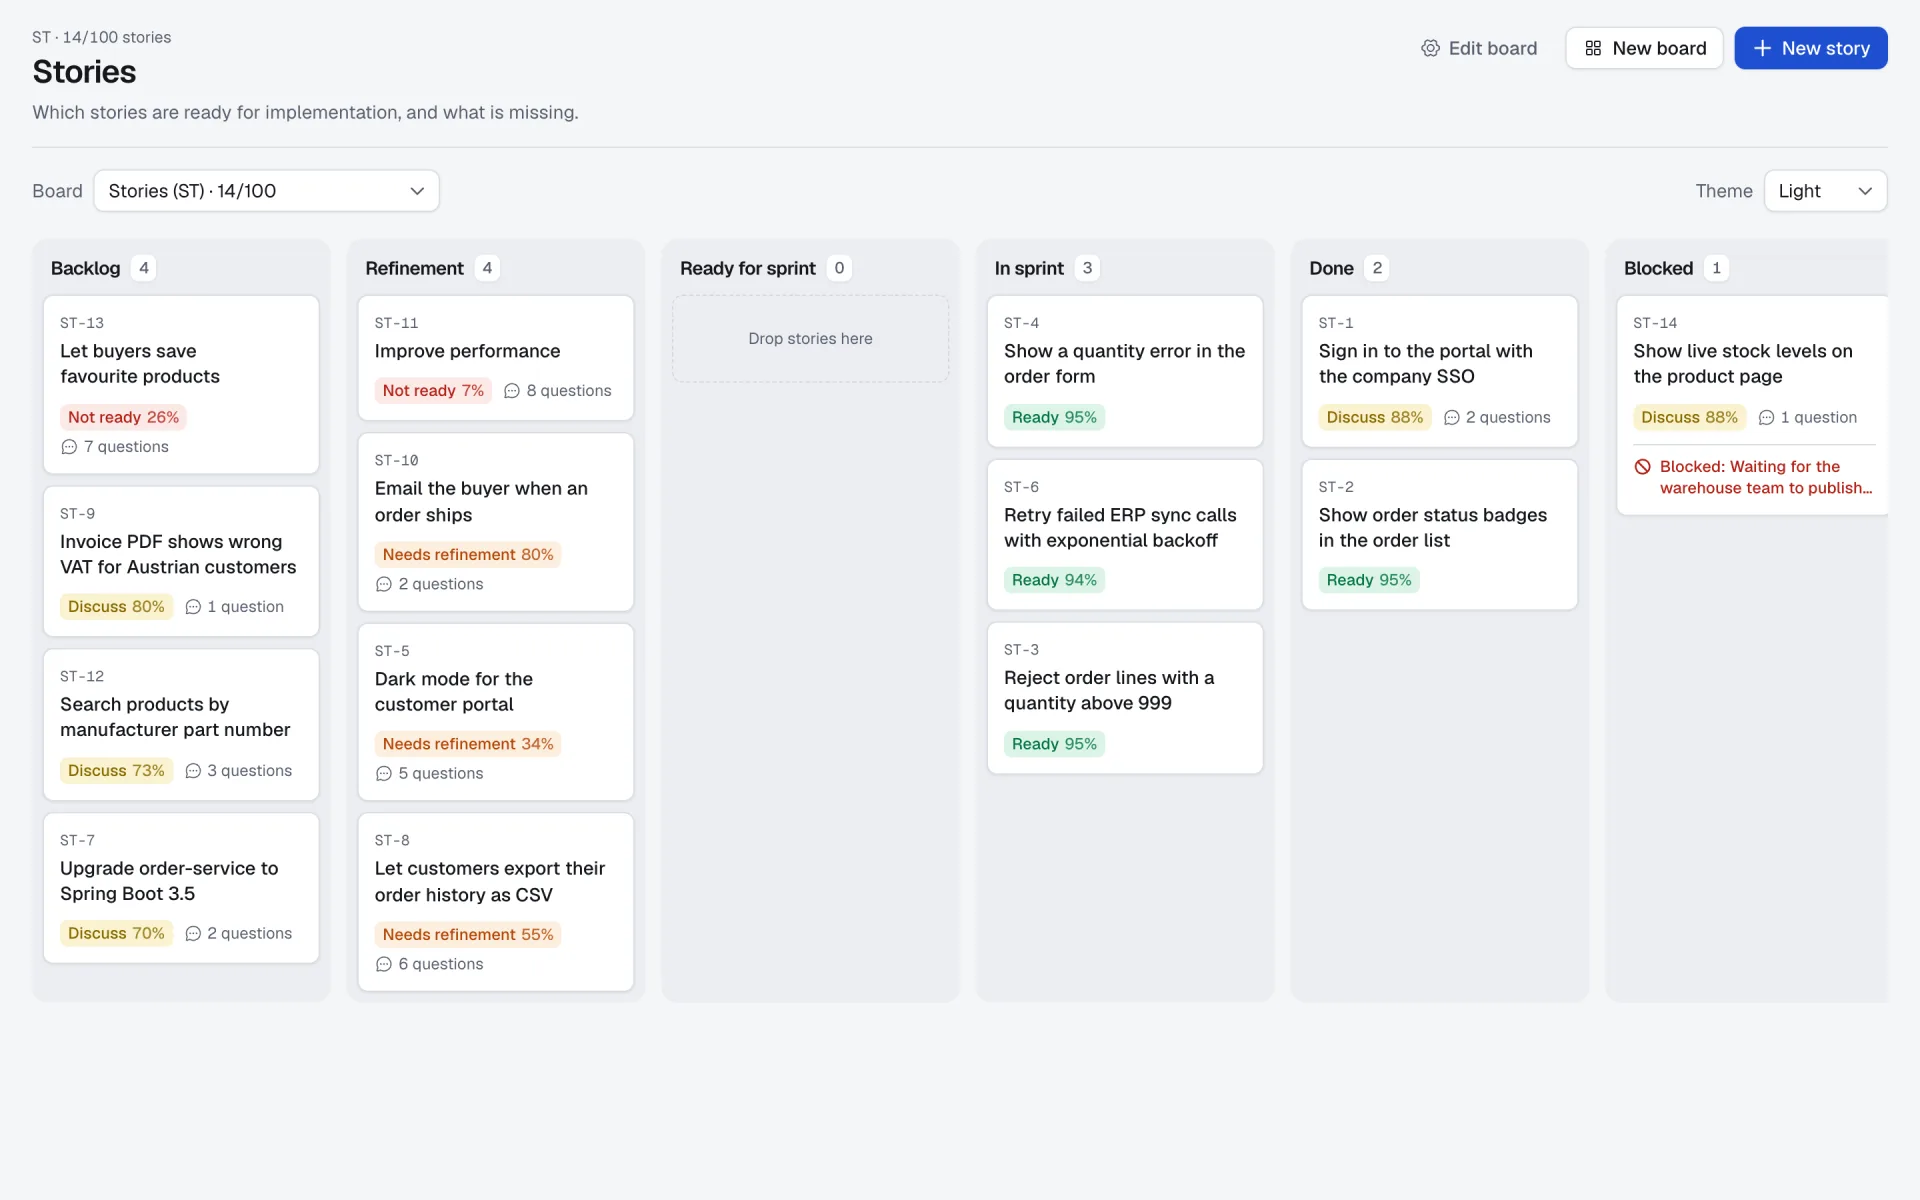
Task: Click Show a quantity error title
Action: (x=1124, y=364)
